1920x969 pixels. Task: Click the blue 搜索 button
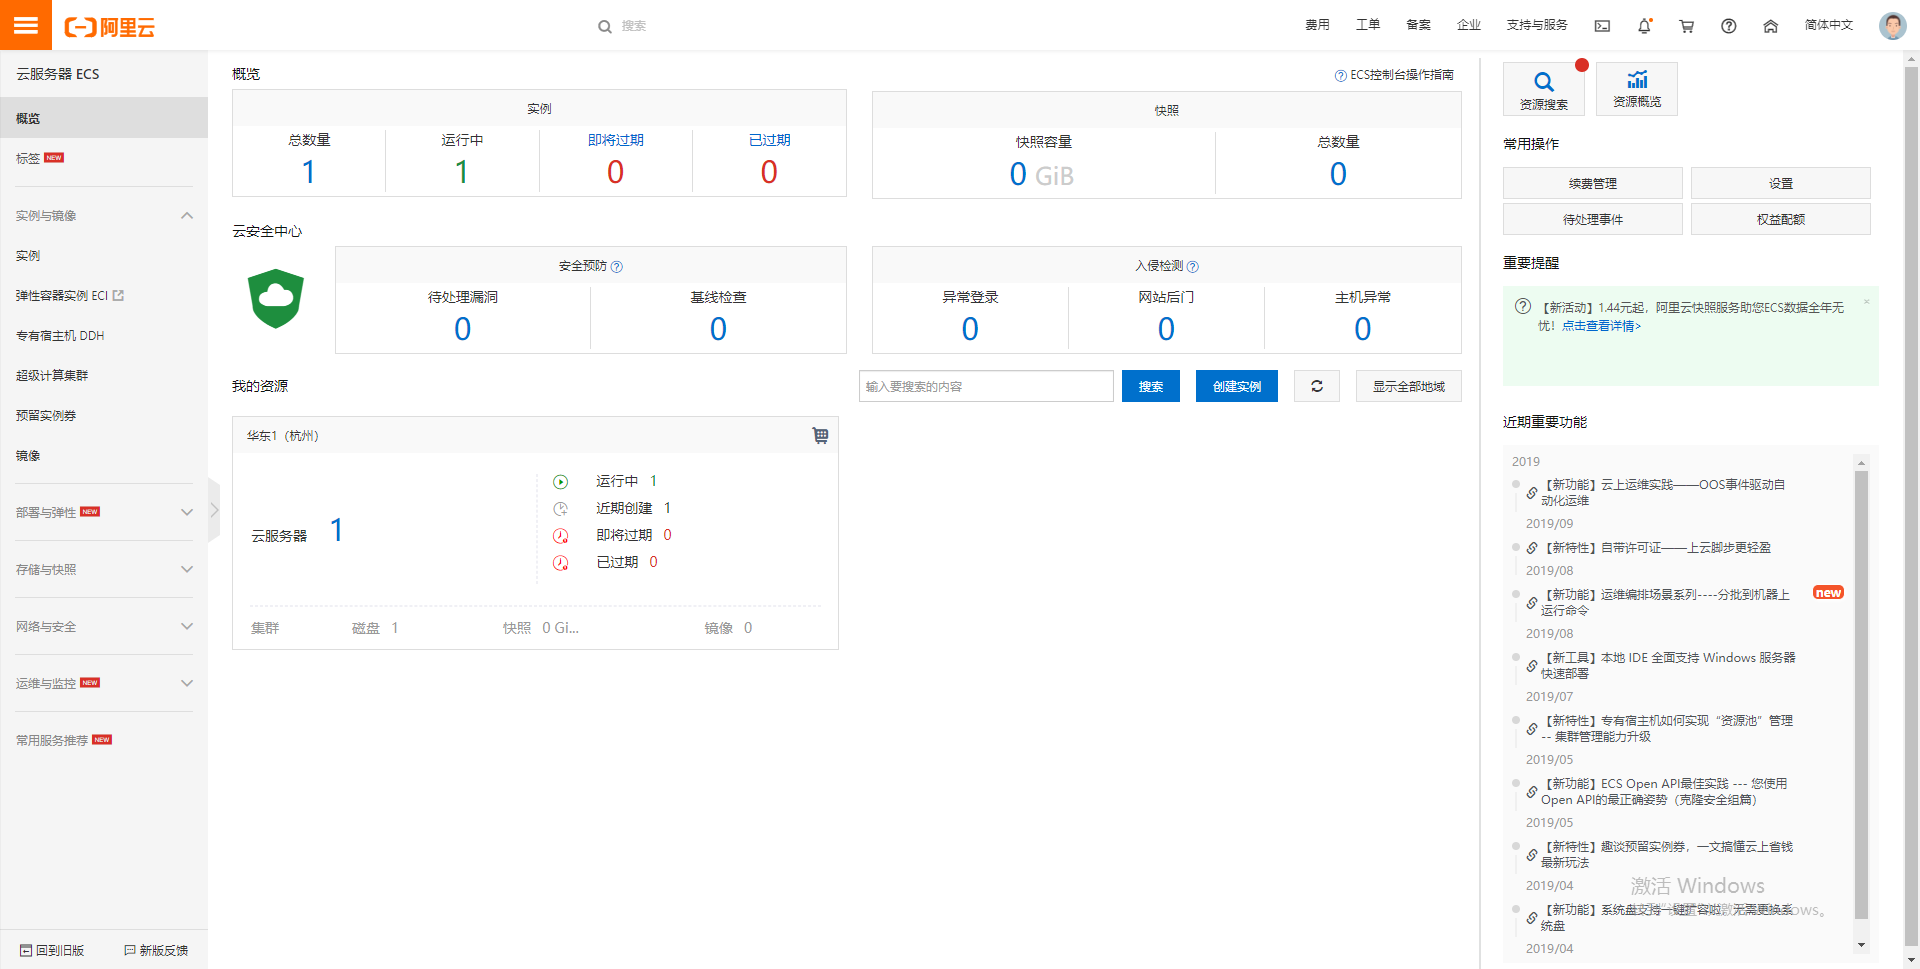(x=1151, y=386)
